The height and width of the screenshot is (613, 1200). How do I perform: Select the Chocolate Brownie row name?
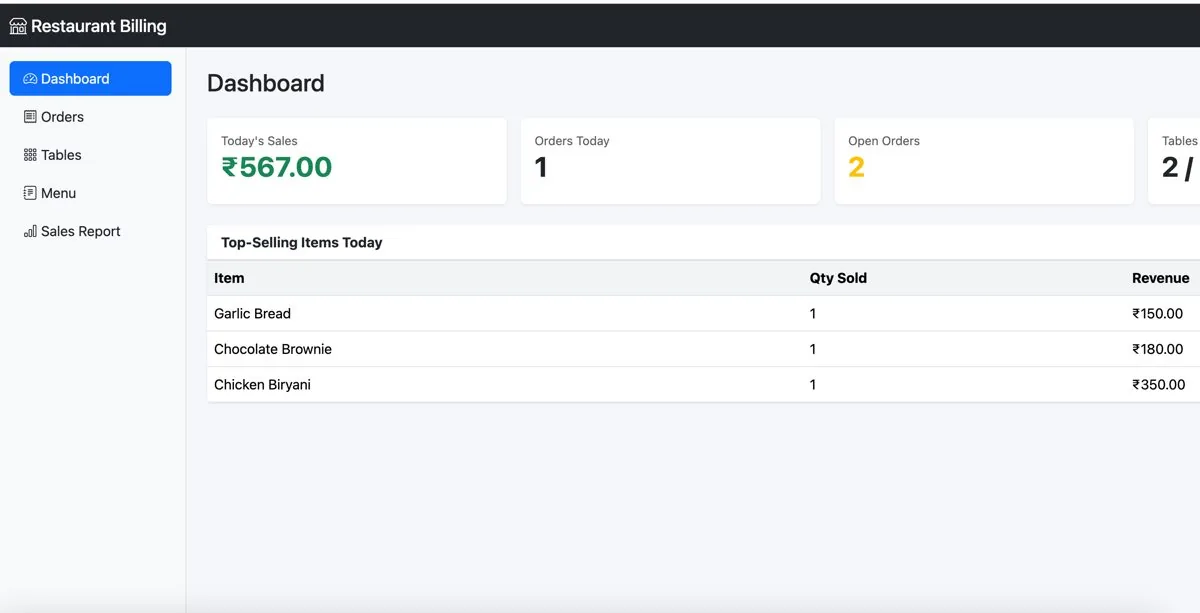pos(273,349)
